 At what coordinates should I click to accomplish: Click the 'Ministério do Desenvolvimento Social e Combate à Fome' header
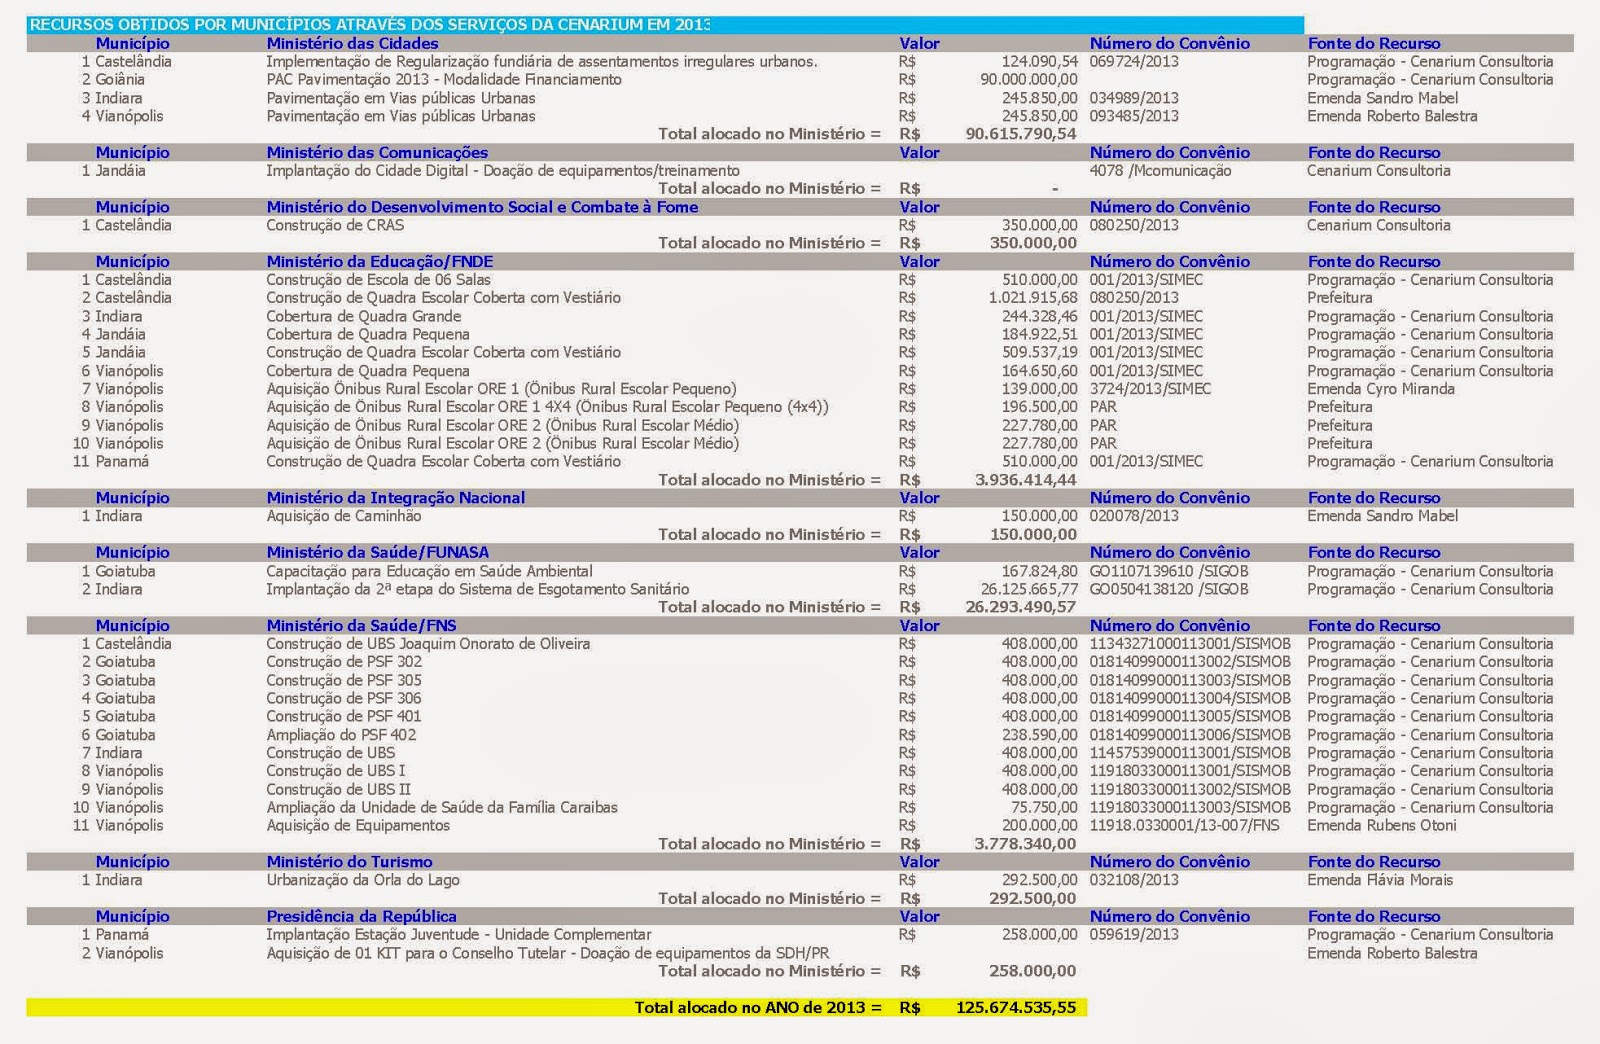[482, 207]
